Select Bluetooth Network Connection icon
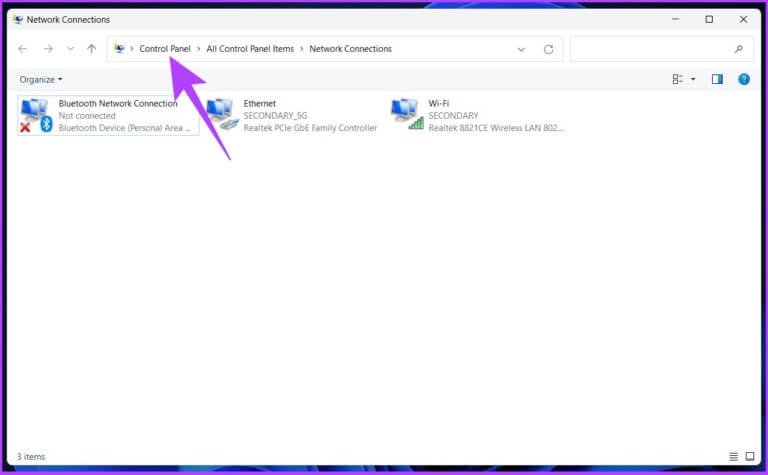Screen dimensions: 768x475 [x=36, y=116]
